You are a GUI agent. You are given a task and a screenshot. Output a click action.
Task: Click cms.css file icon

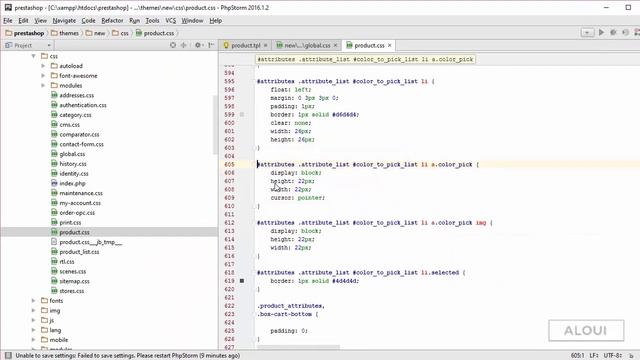coord(54,124)
